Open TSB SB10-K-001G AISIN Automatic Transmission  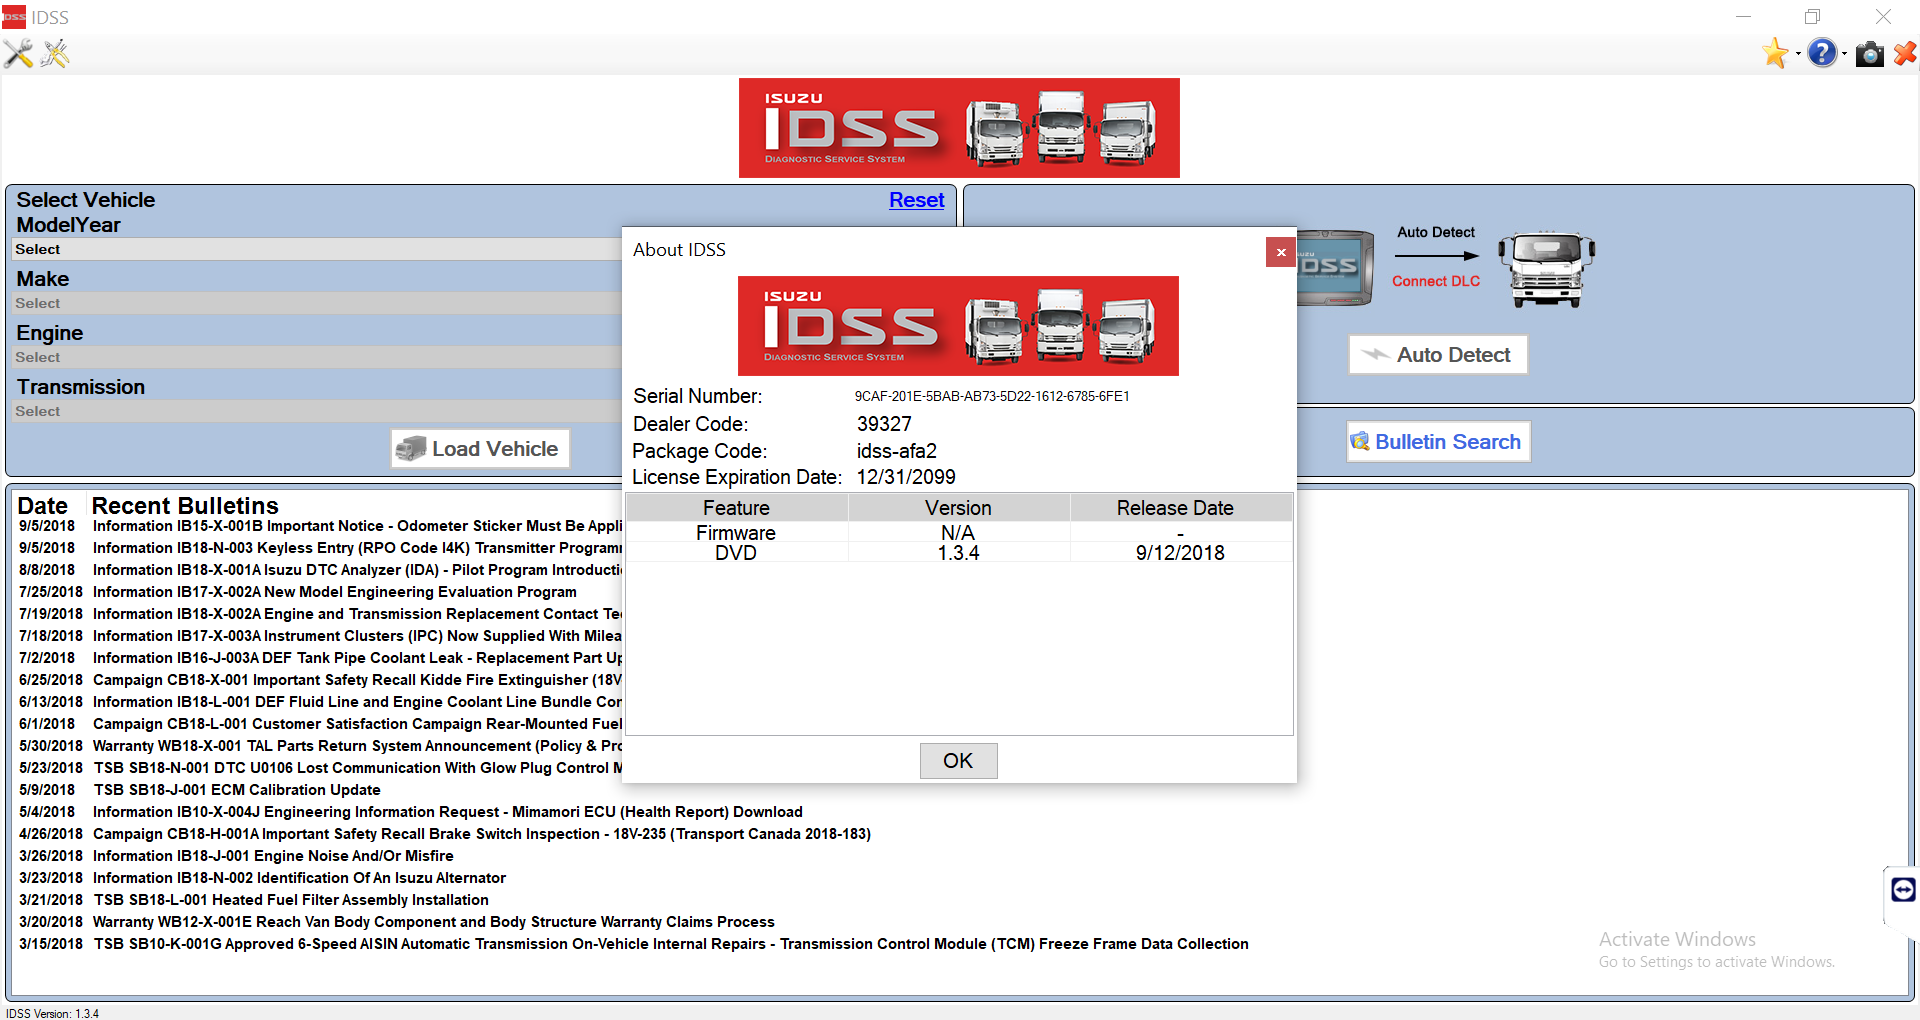pyautogui.click(x=671, y=944)
